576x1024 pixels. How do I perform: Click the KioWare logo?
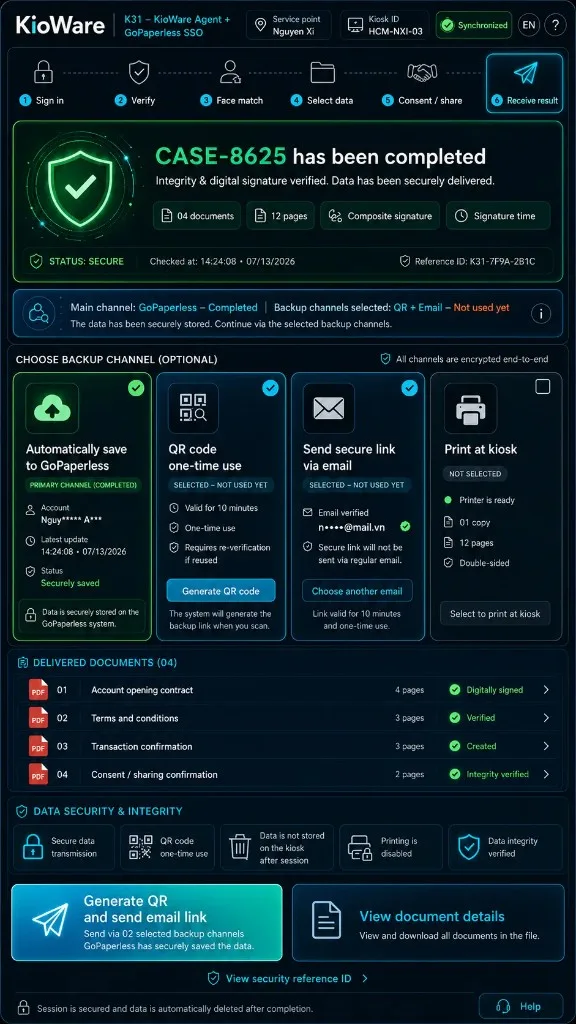[x=60, y=25]
